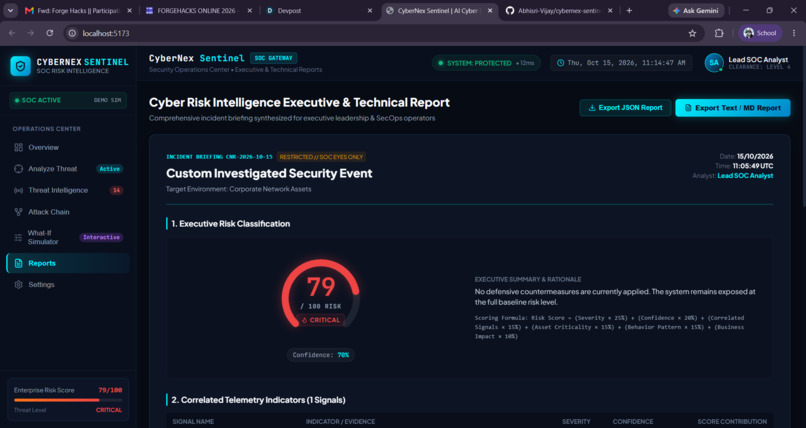806x428 pixels.
Task: Click the INDICATOR / EVIDENCE column header
Action: coord(340,421)
